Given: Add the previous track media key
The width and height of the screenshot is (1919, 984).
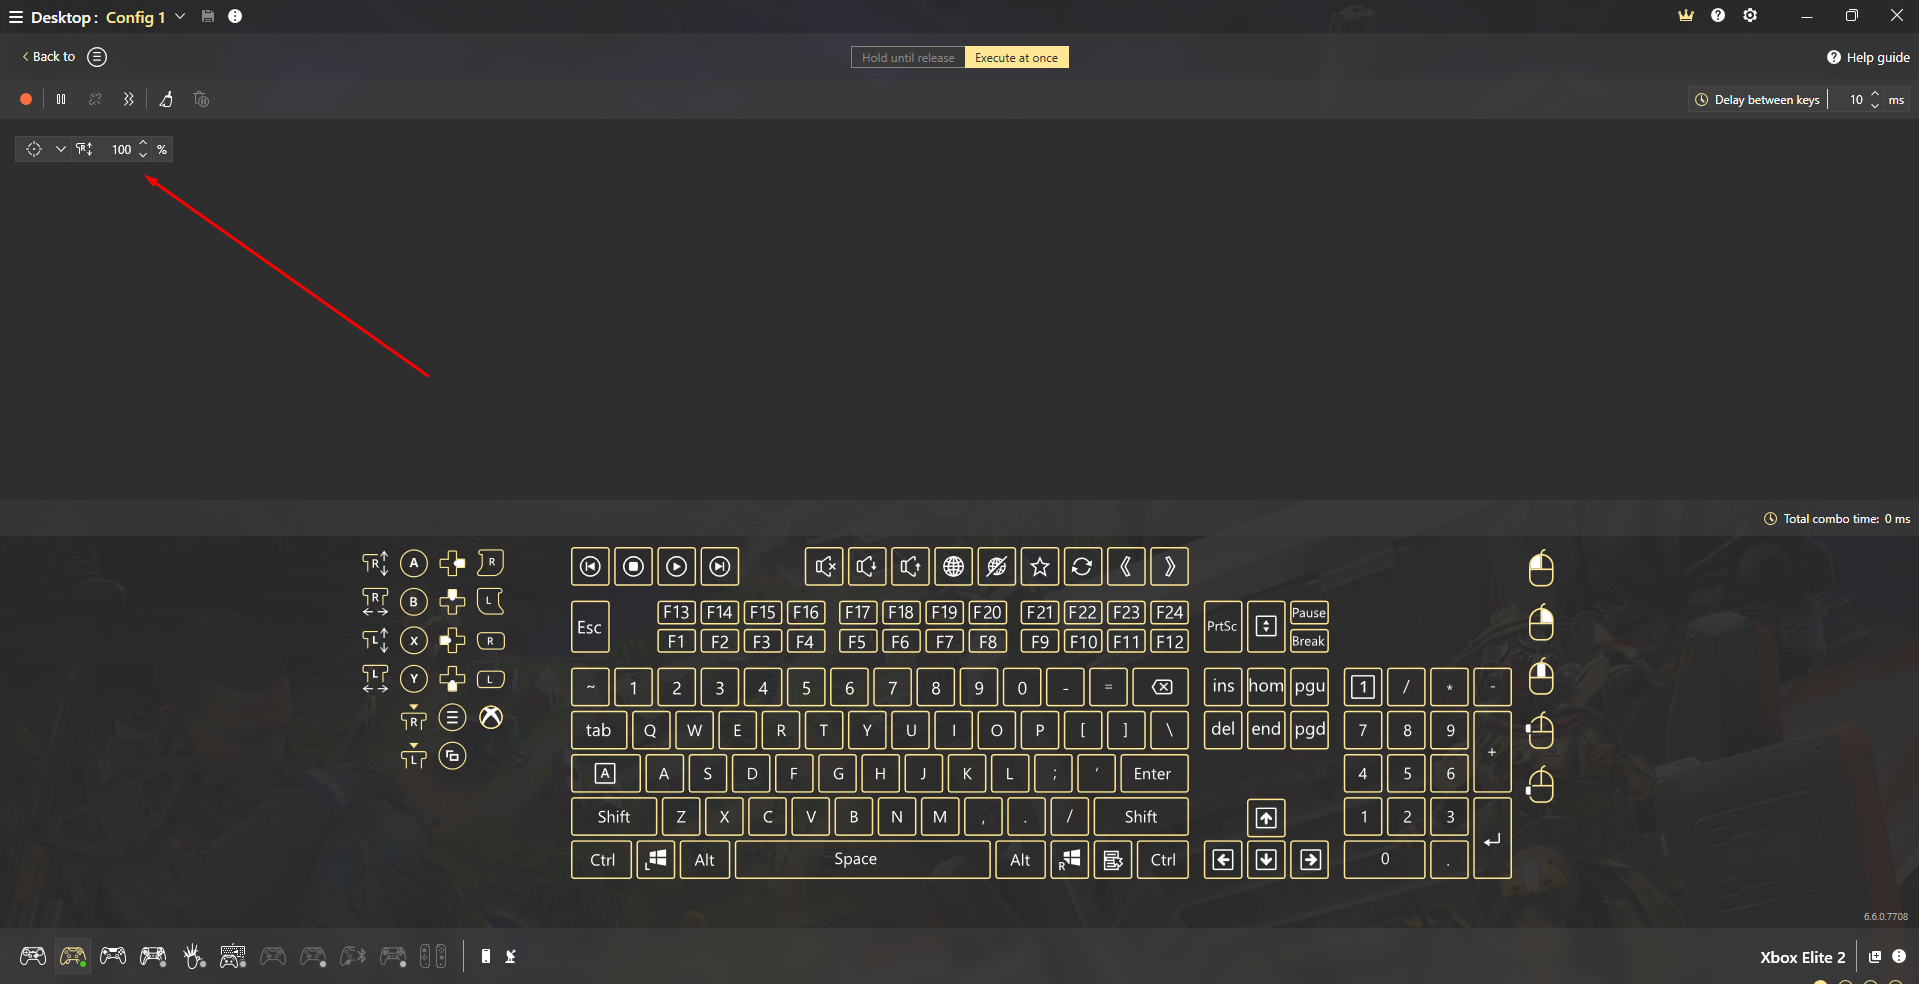Looking at the screenshot, I should (590, 567).
